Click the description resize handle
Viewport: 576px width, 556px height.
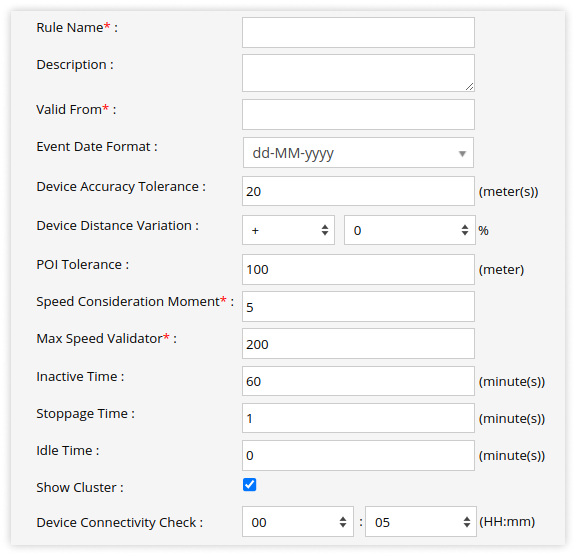coord(469,87)
